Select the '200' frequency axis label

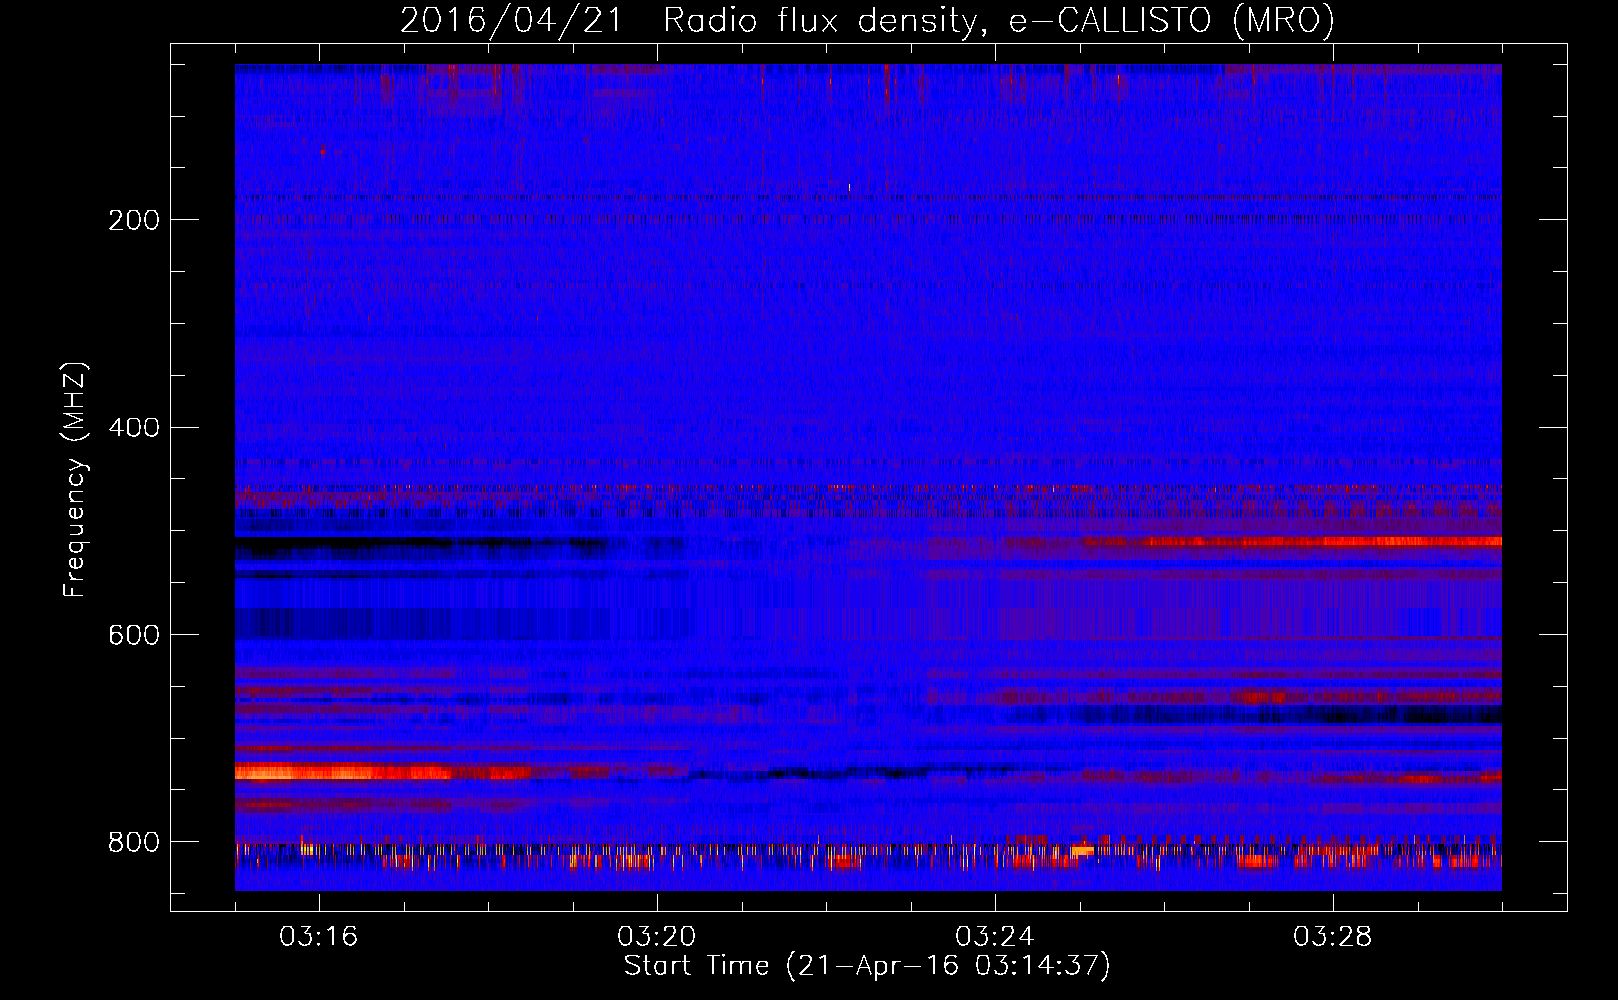(134, 220)
